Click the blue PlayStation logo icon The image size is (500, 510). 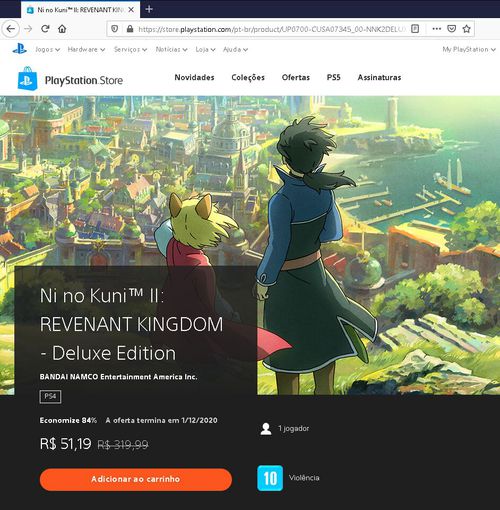[20, 49]
